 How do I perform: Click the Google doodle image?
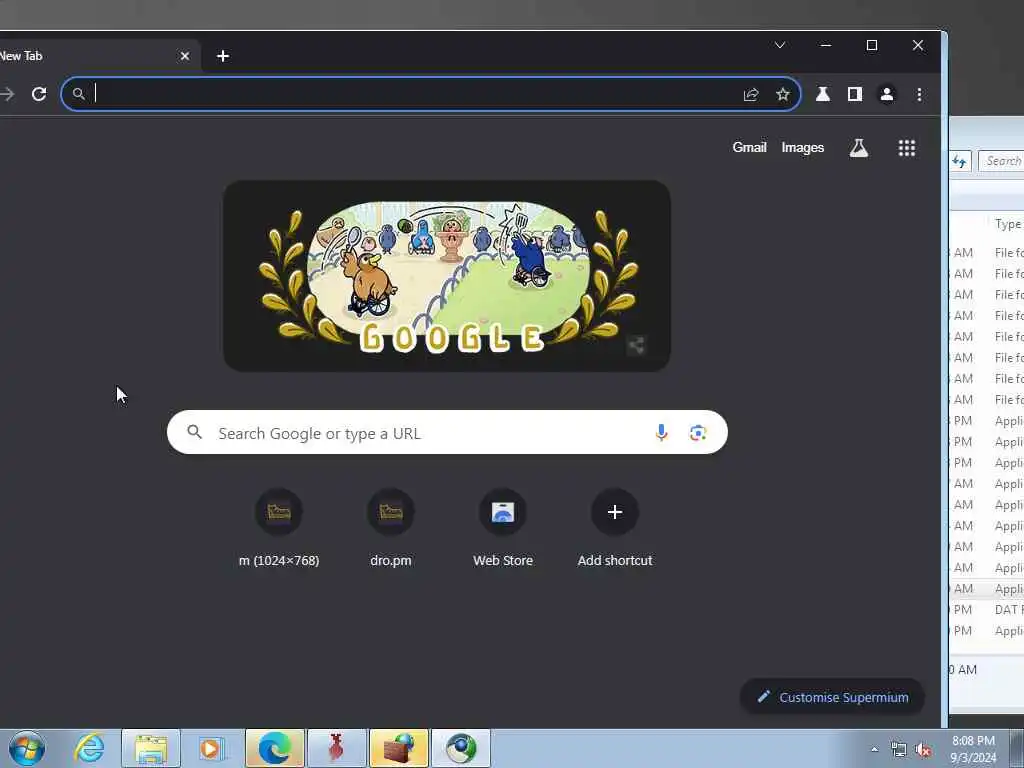[447, 276]
